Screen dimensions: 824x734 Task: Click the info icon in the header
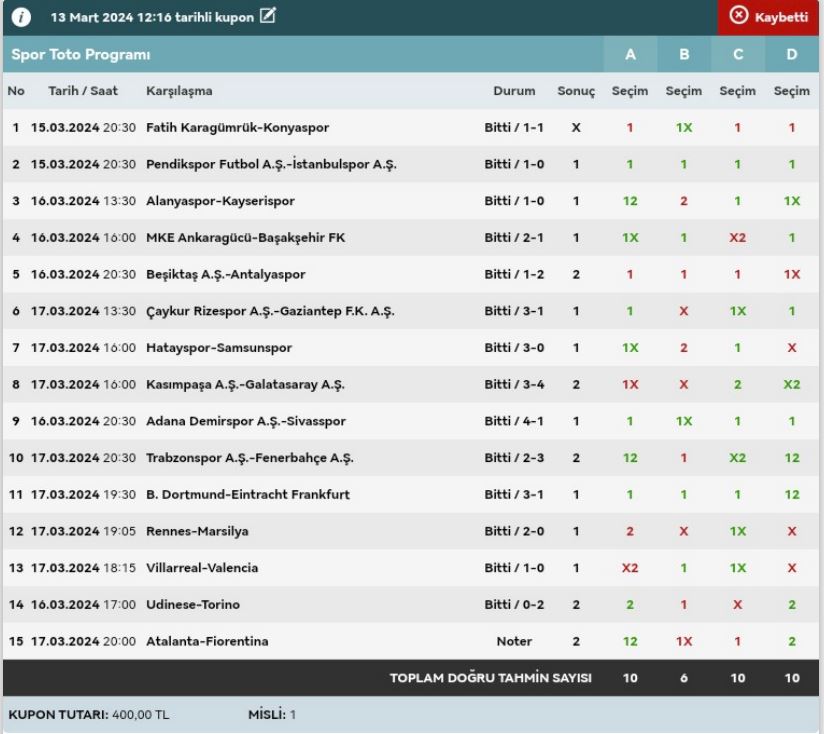point(21,17)
